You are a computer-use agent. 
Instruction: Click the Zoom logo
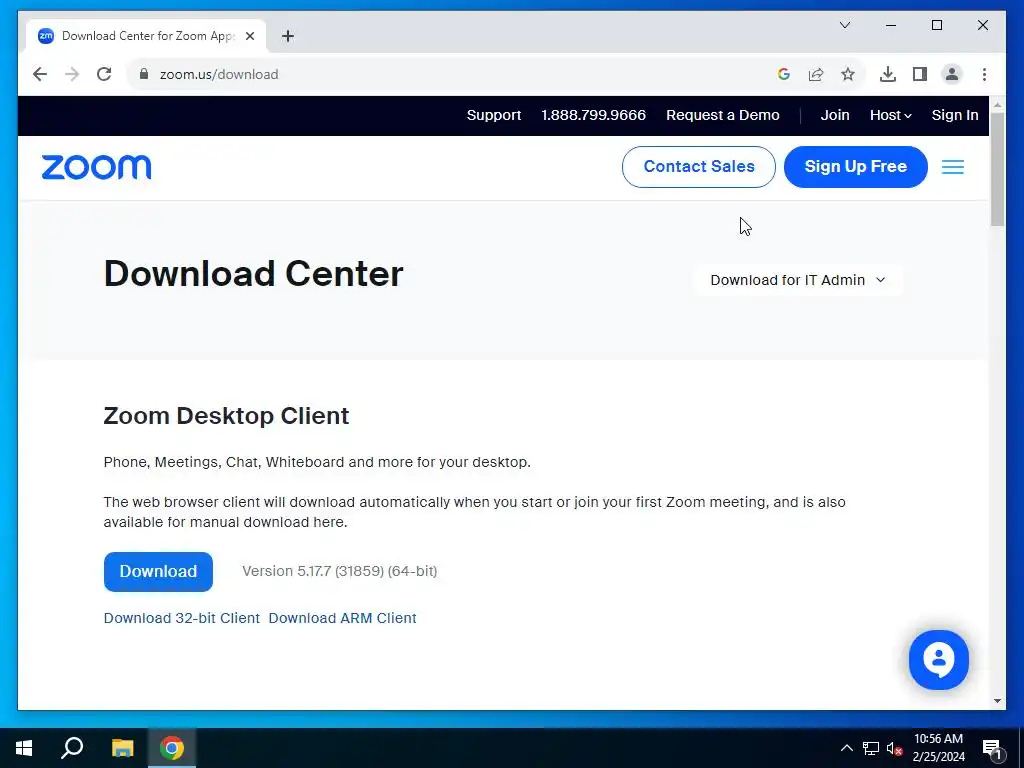click(96, 167)
